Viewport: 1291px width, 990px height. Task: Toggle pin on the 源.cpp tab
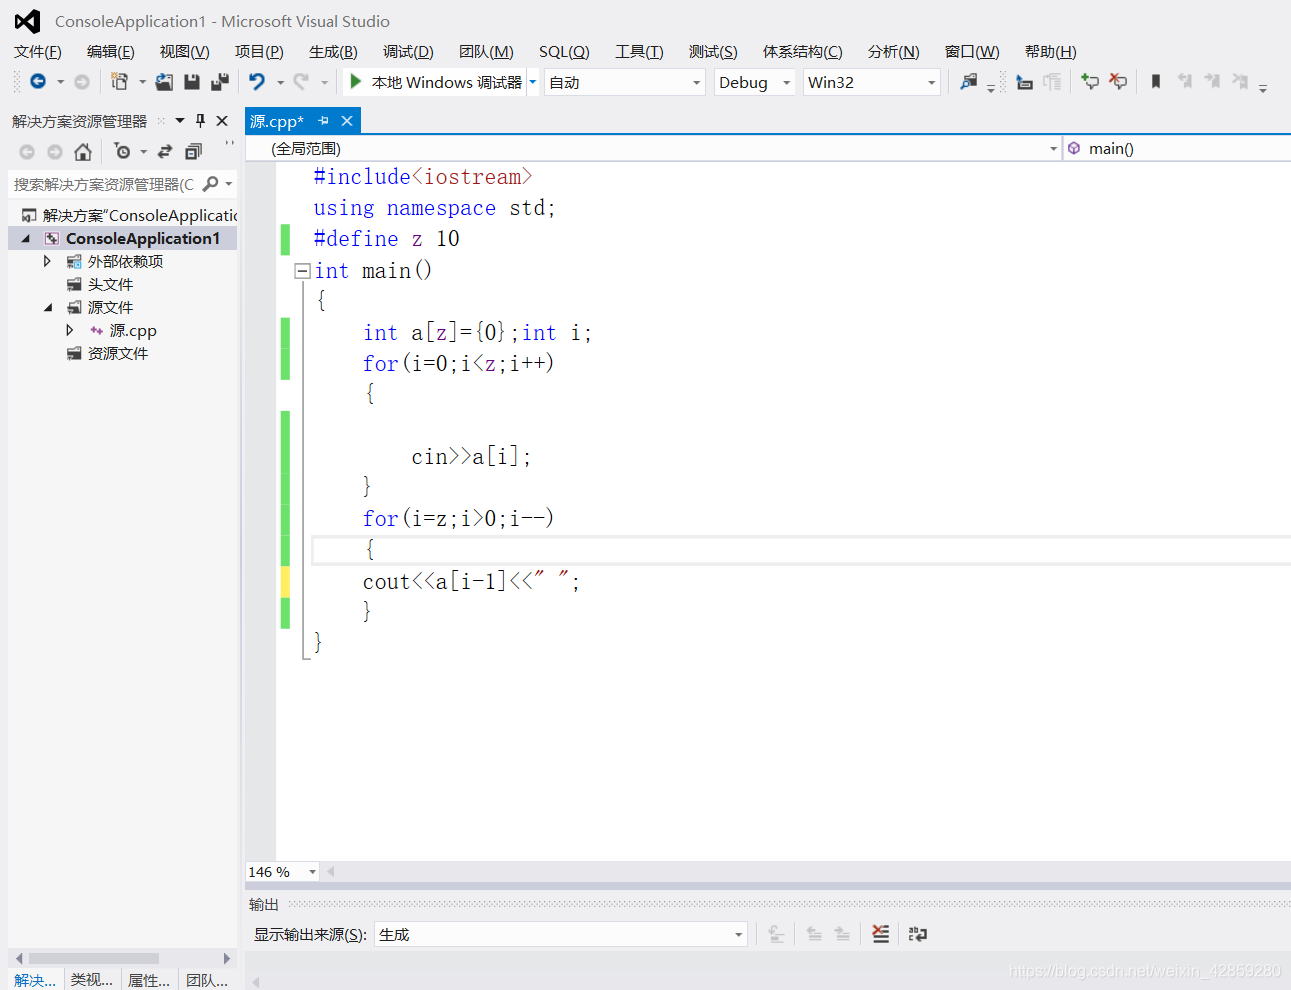point(323,121)
